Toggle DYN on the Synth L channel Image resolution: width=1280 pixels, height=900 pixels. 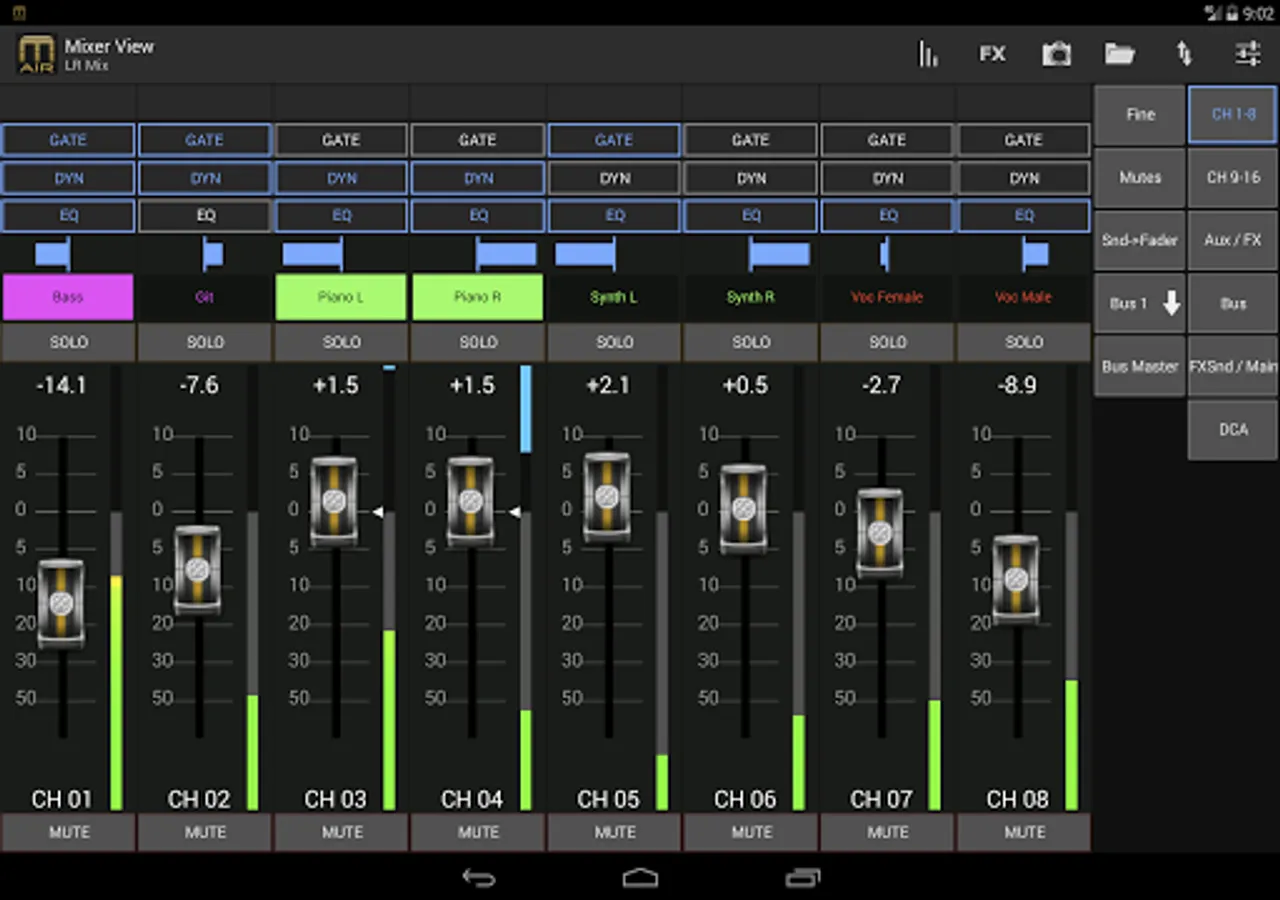coord(614,178)
